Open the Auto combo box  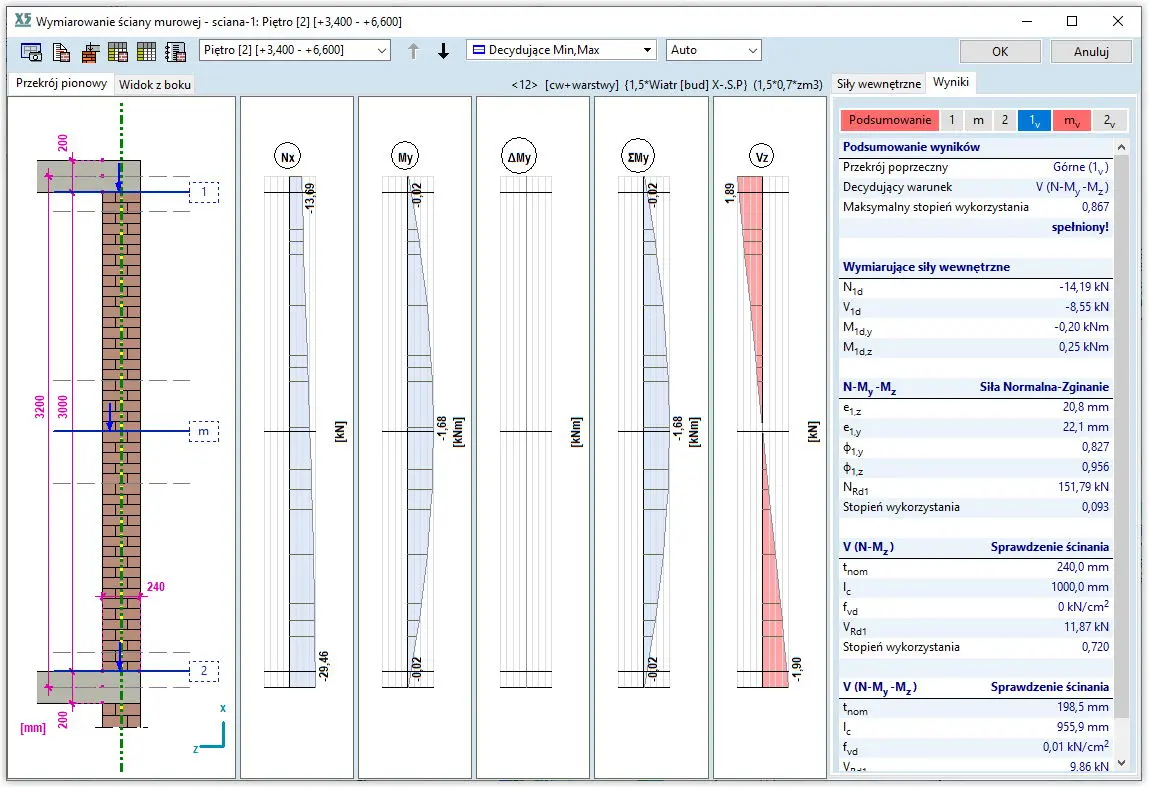click(x=713, y=50)
